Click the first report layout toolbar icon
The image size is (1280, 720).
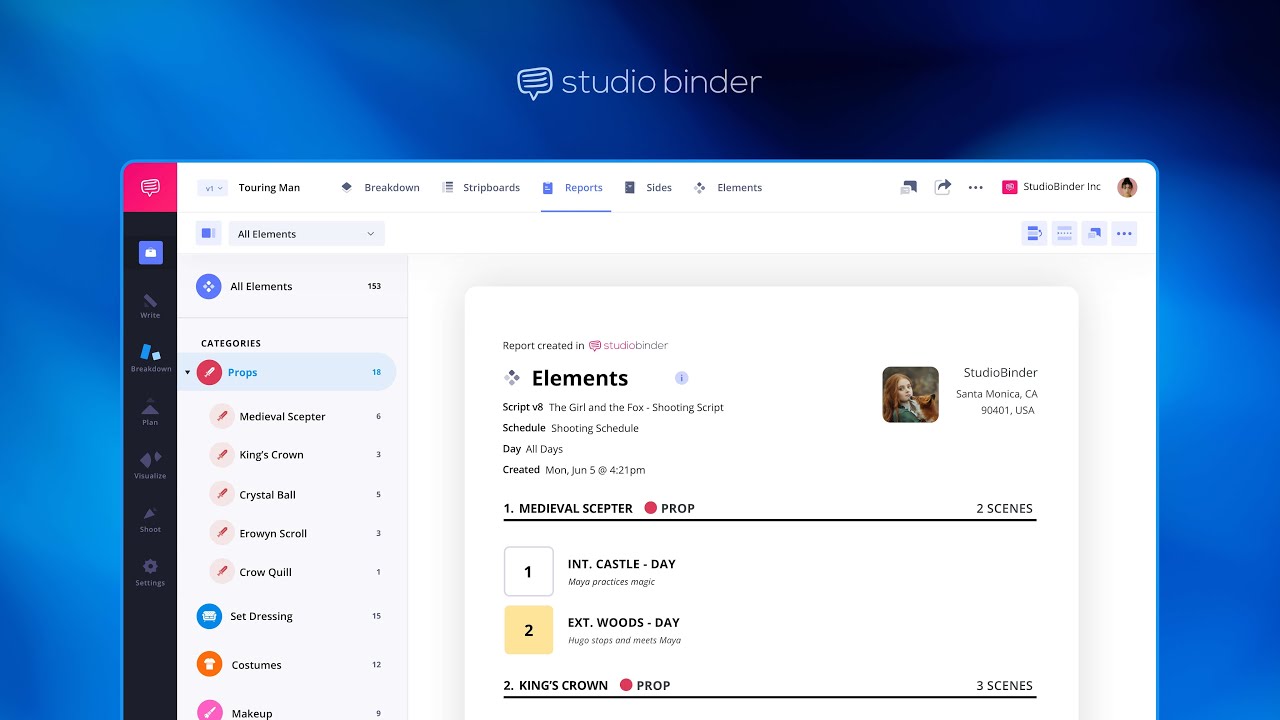pyautogui.click(x=1034, y=234)
